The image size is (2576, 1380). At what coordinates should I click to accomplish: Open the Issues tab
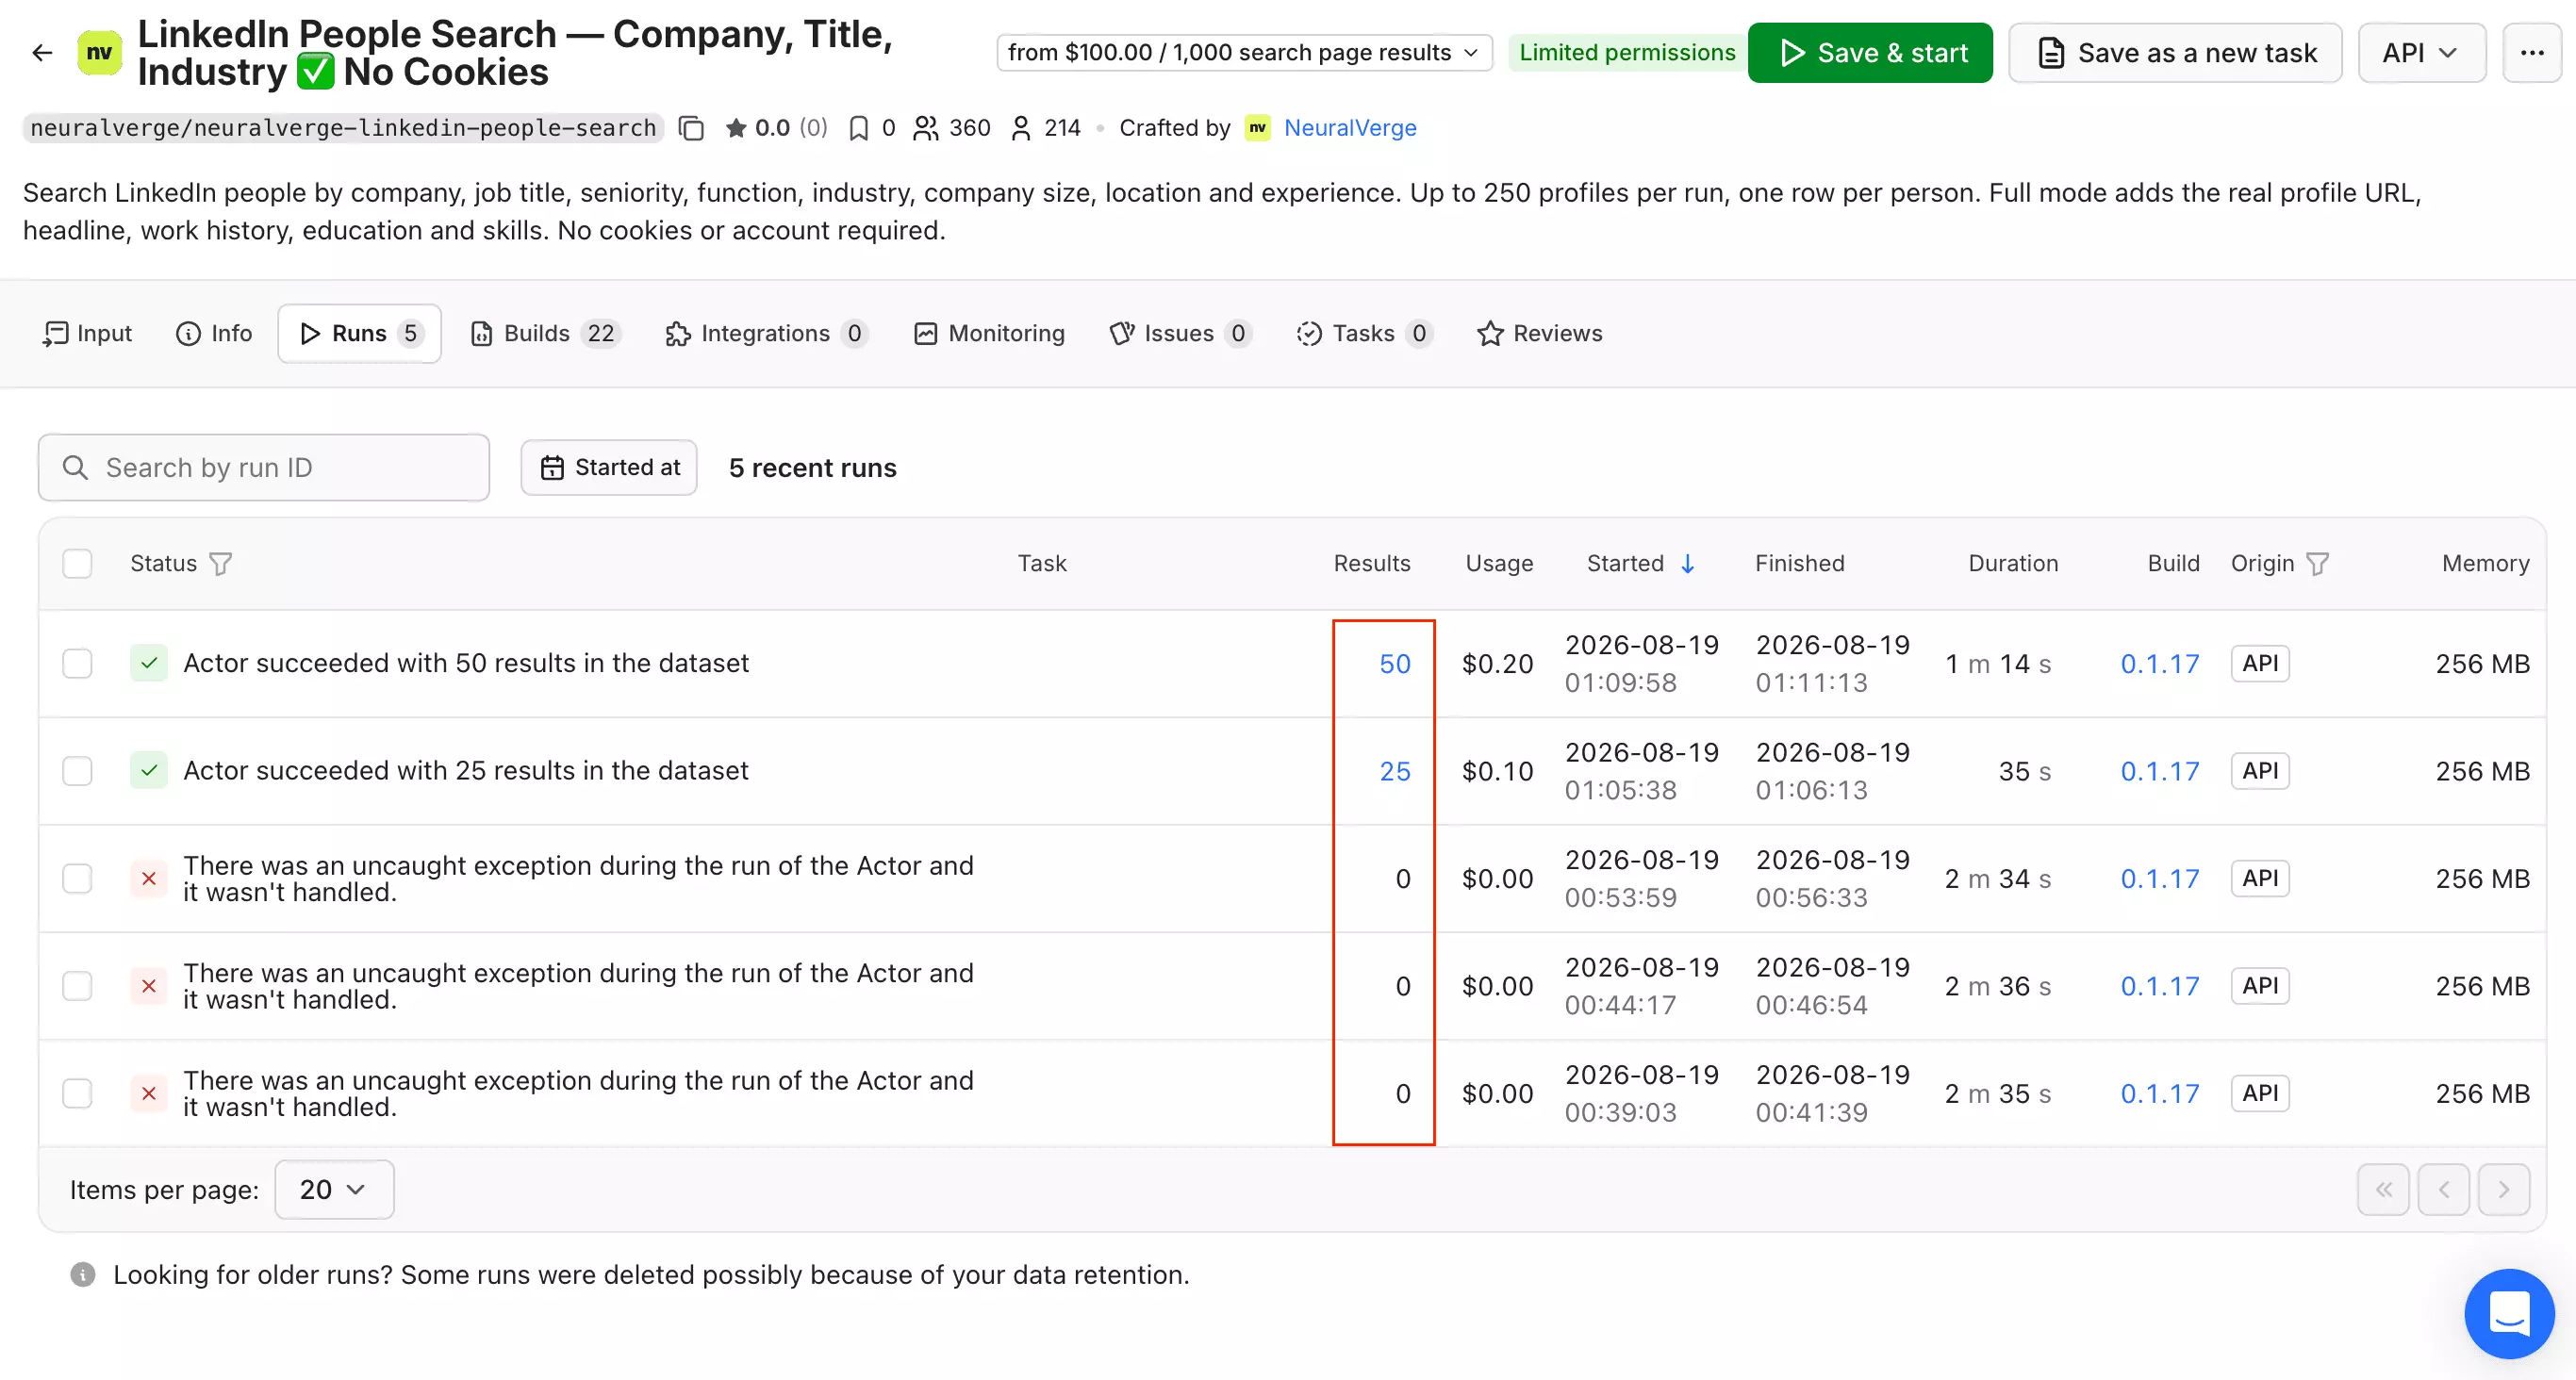[1180, 333]
